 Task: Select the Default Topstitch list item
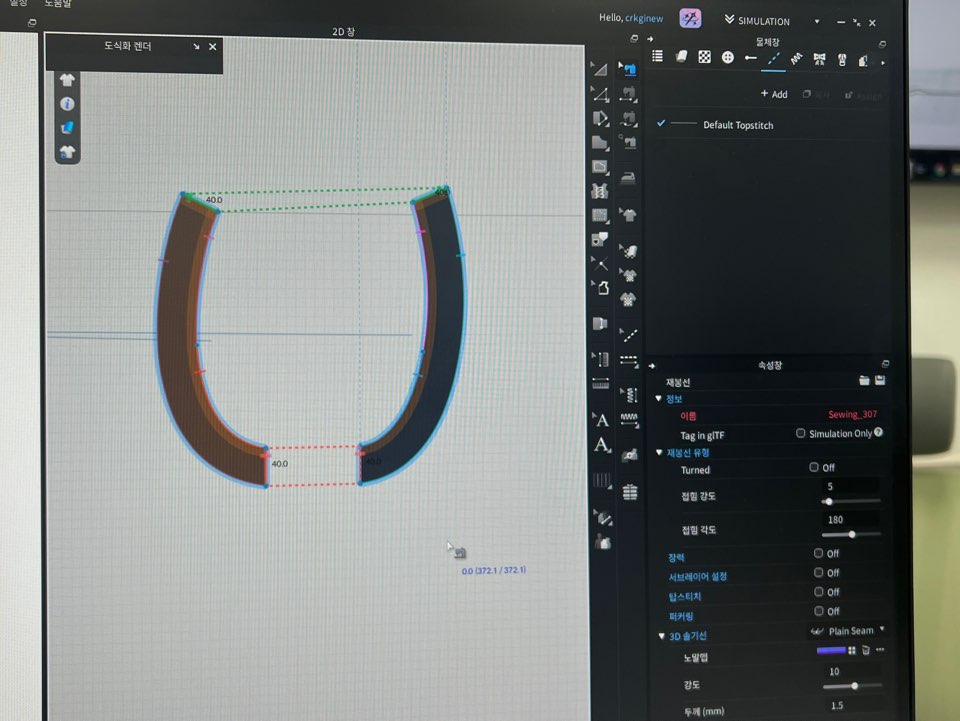click(x=737, y=125)
